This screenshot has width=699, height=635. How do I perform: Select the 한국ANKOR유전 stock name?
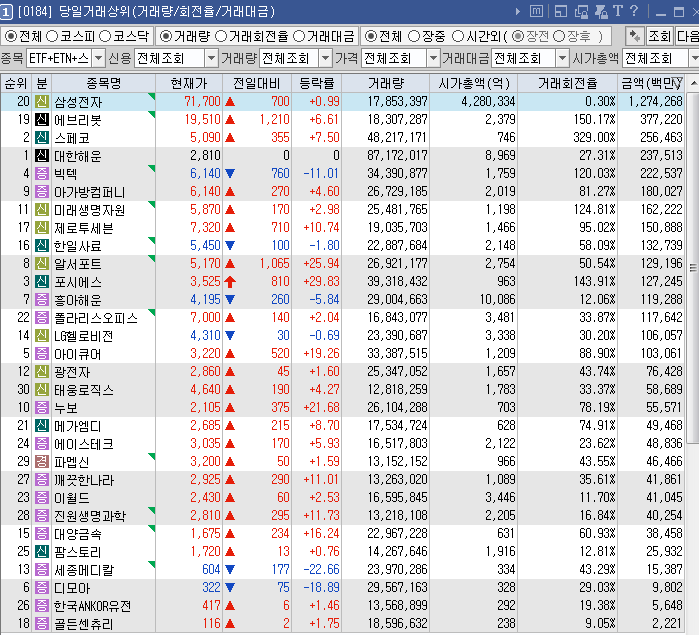pos(92,606)
